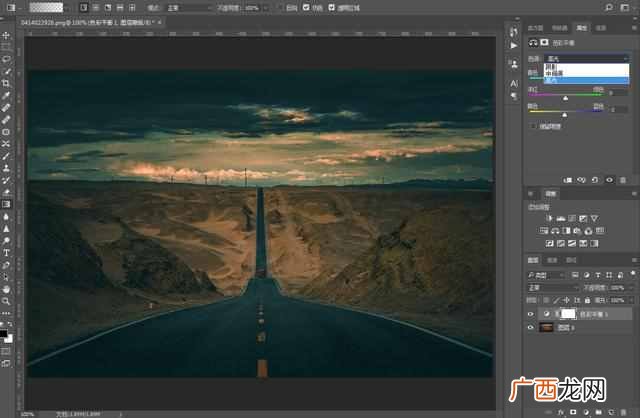
Task: Toggle layer filtering switch
Action: pos(633,274)
